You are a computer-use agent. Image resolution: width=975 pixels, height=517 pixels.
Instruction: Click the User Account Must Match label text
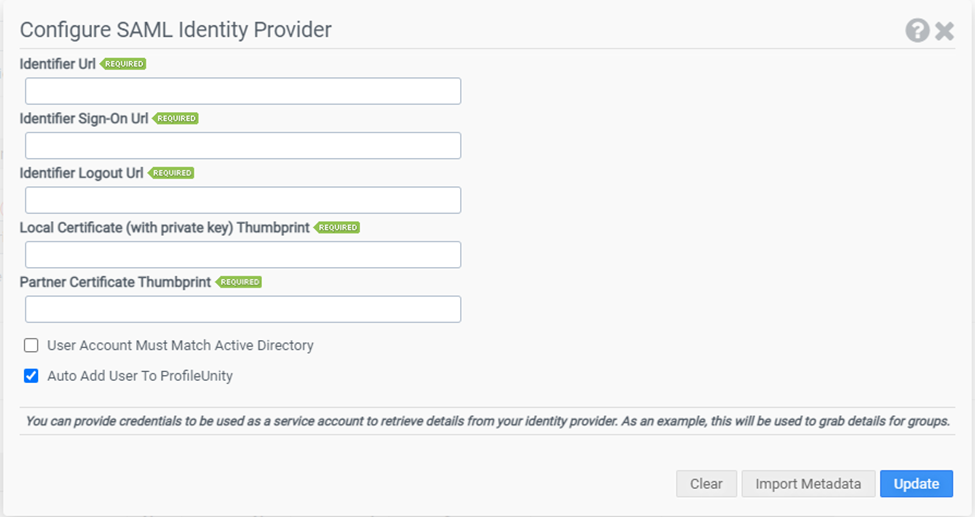tap(180, 345)
